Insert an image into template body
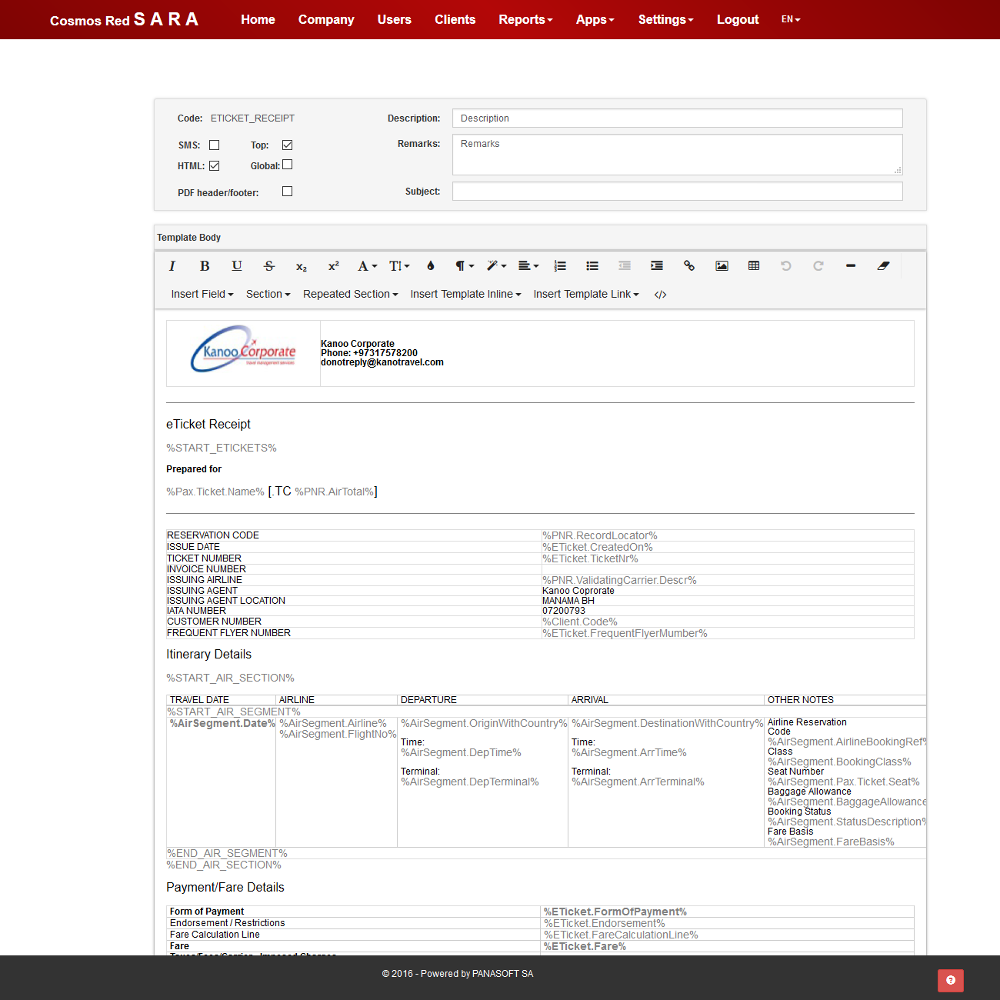The width and height of the screenshot is (1000, 1000). (x=721, y=266)
